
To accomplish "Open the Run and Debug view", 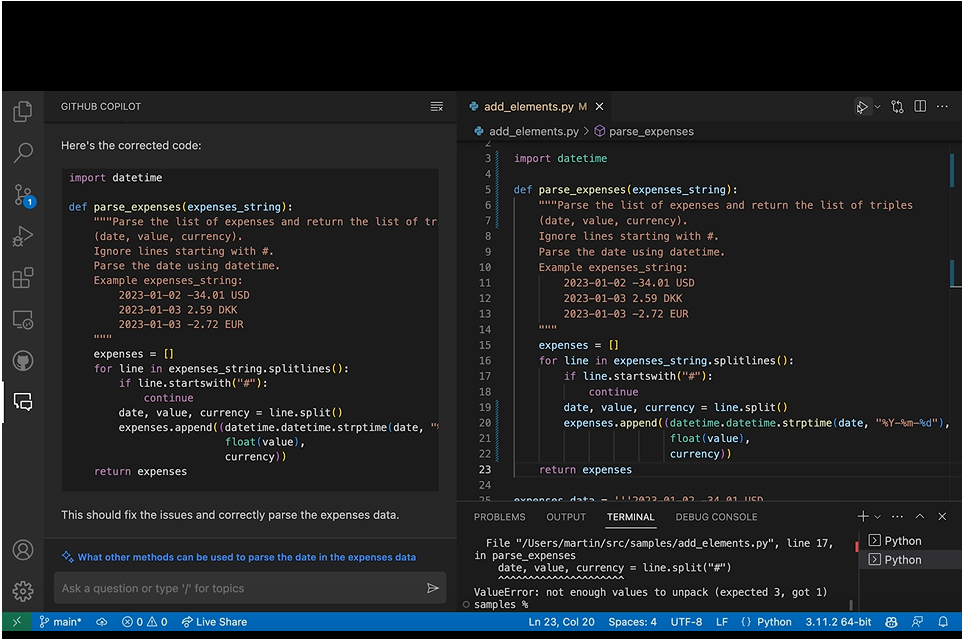I will (23, 236).
